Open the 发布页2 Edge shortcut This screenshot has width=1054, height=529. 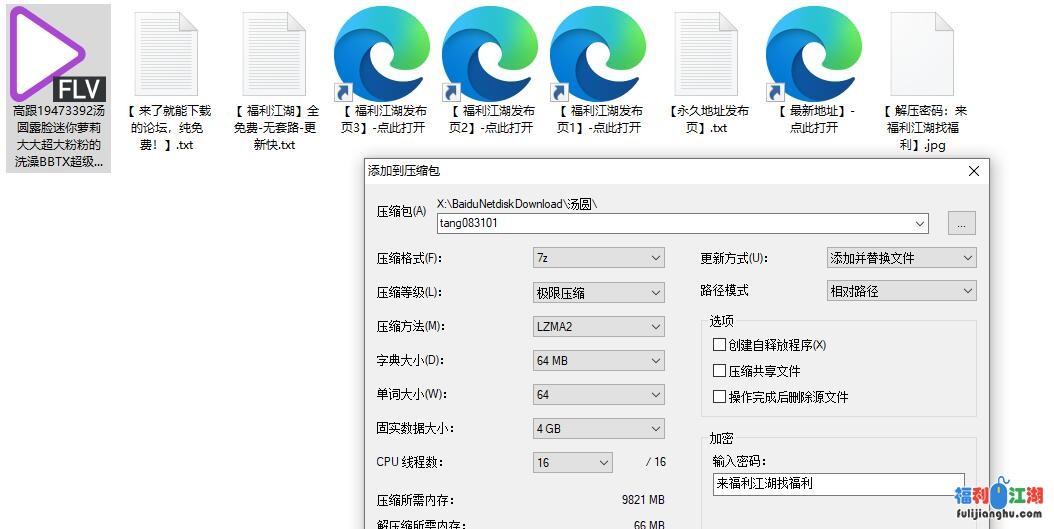coord(490,54)
